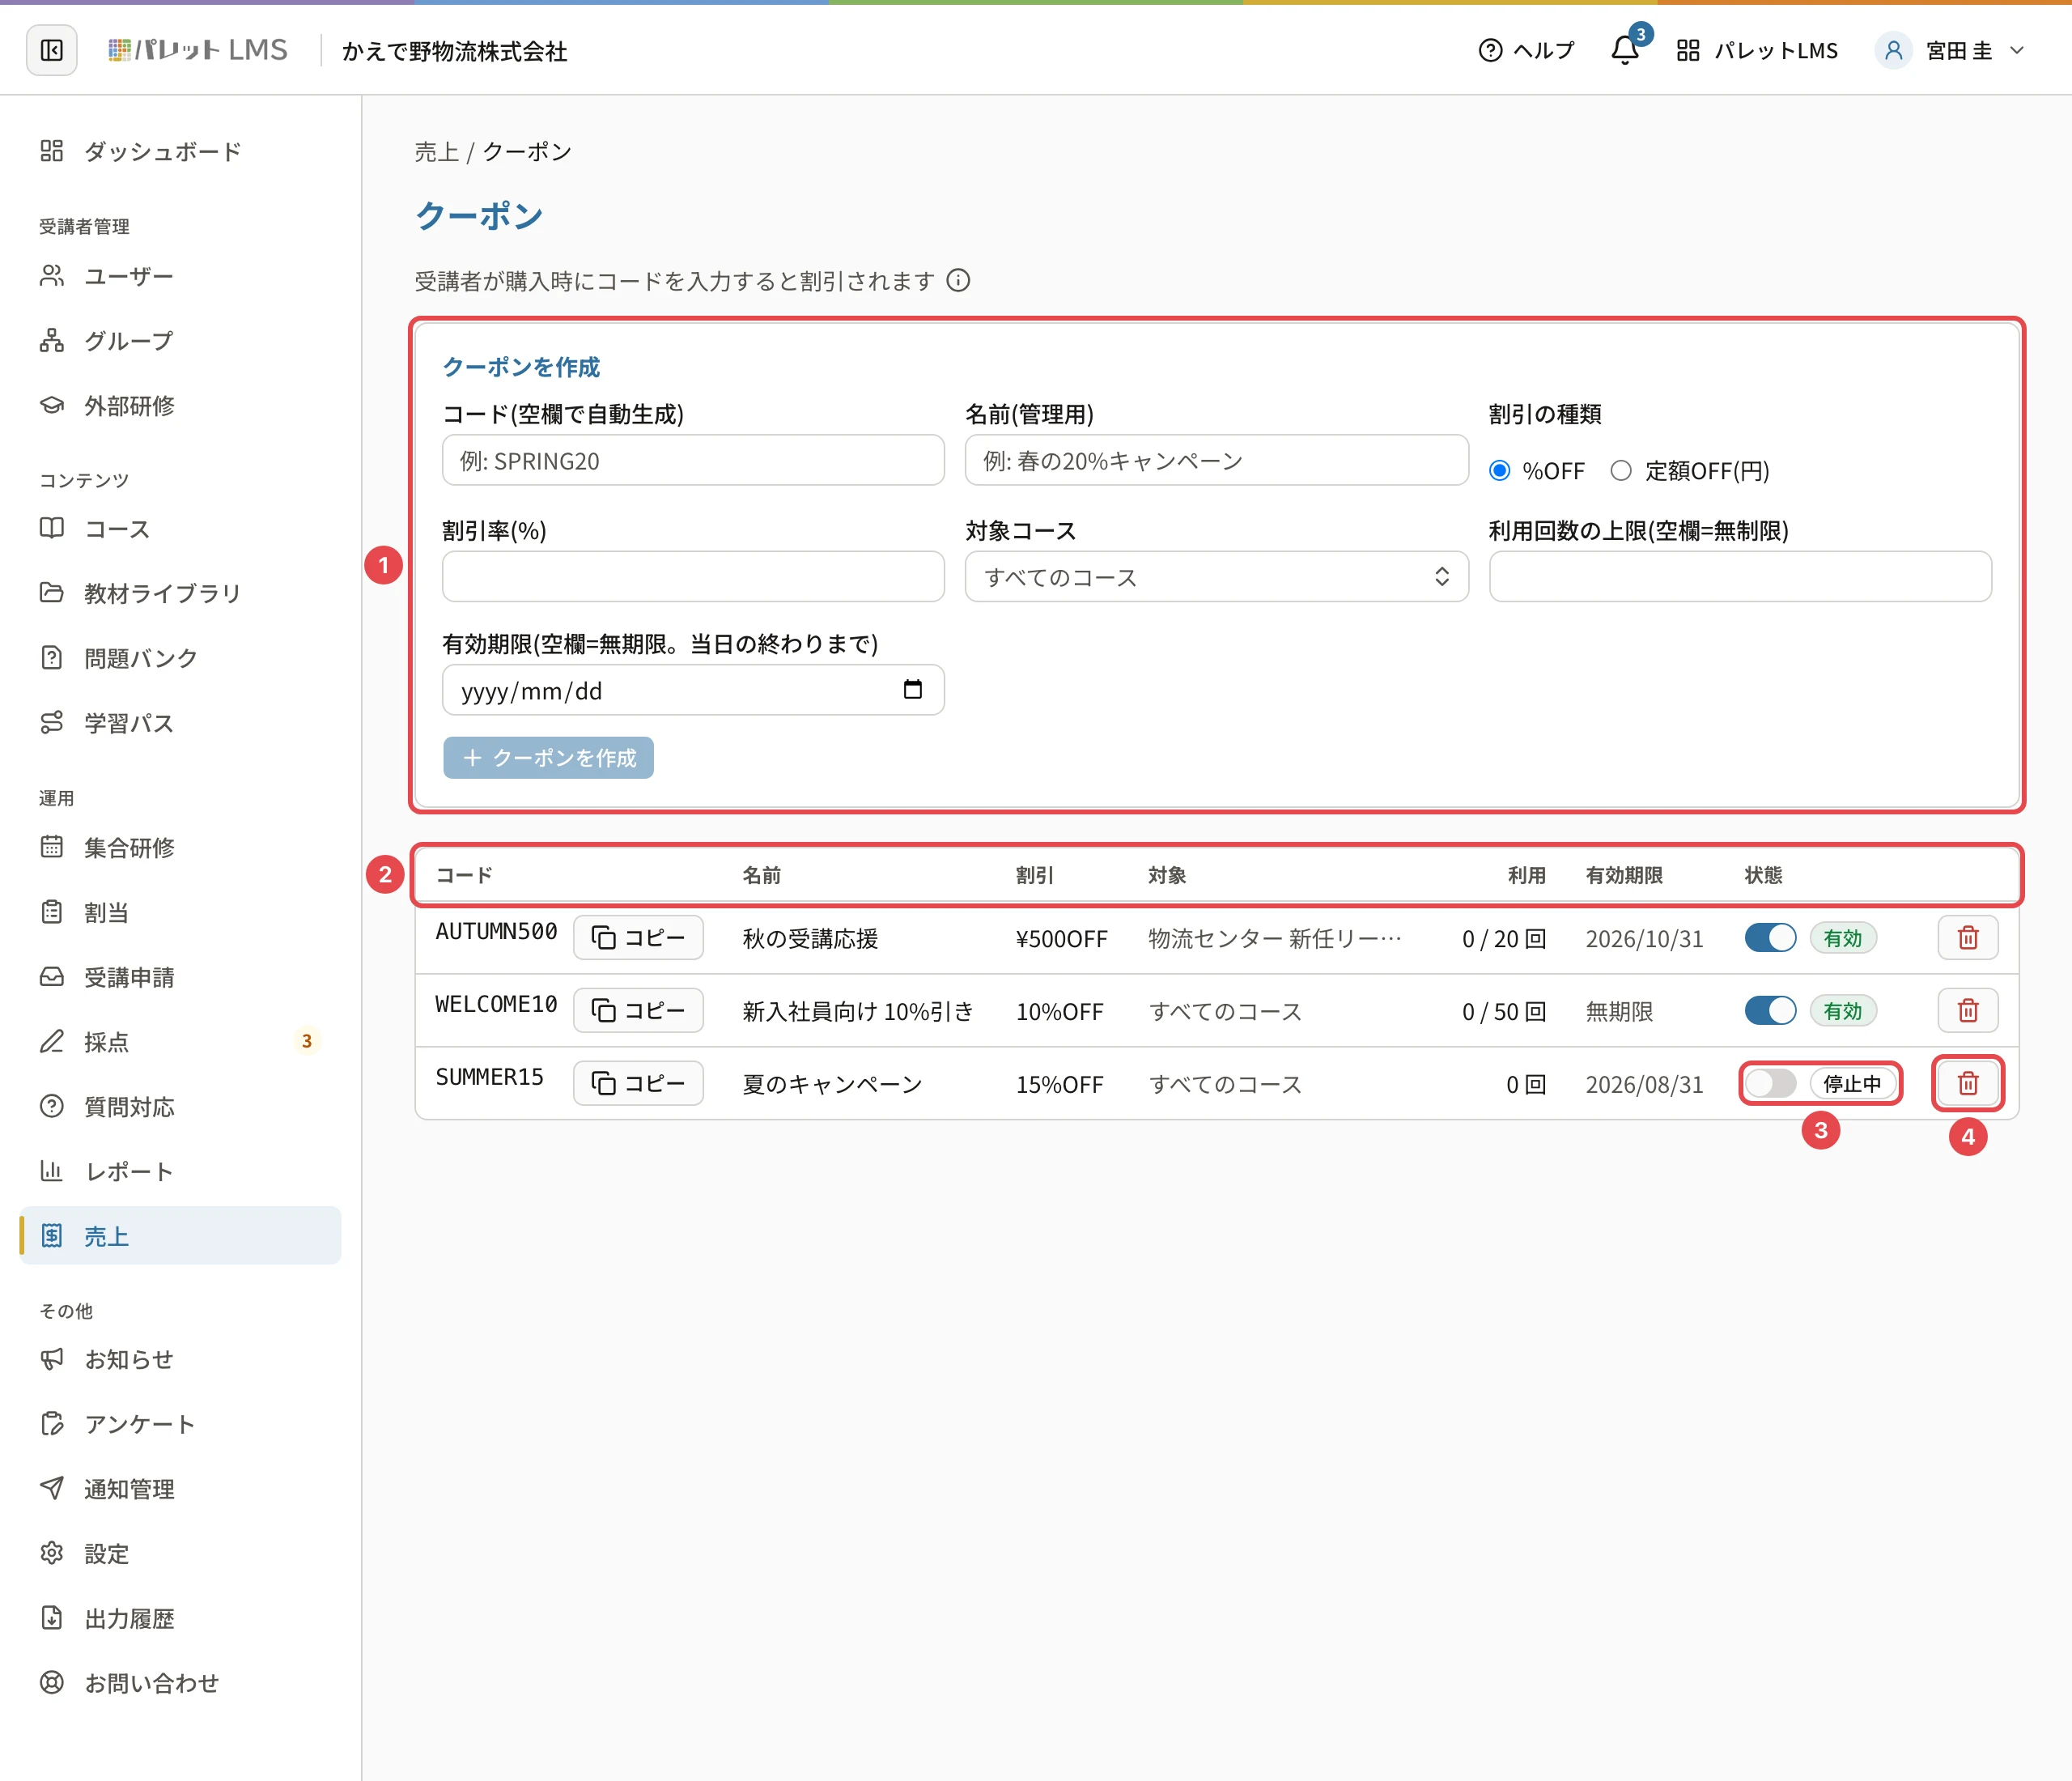Copy the SUMMER15 code
Viewport: 2072px width, 1781px height.
click(x=638, y=1083)
